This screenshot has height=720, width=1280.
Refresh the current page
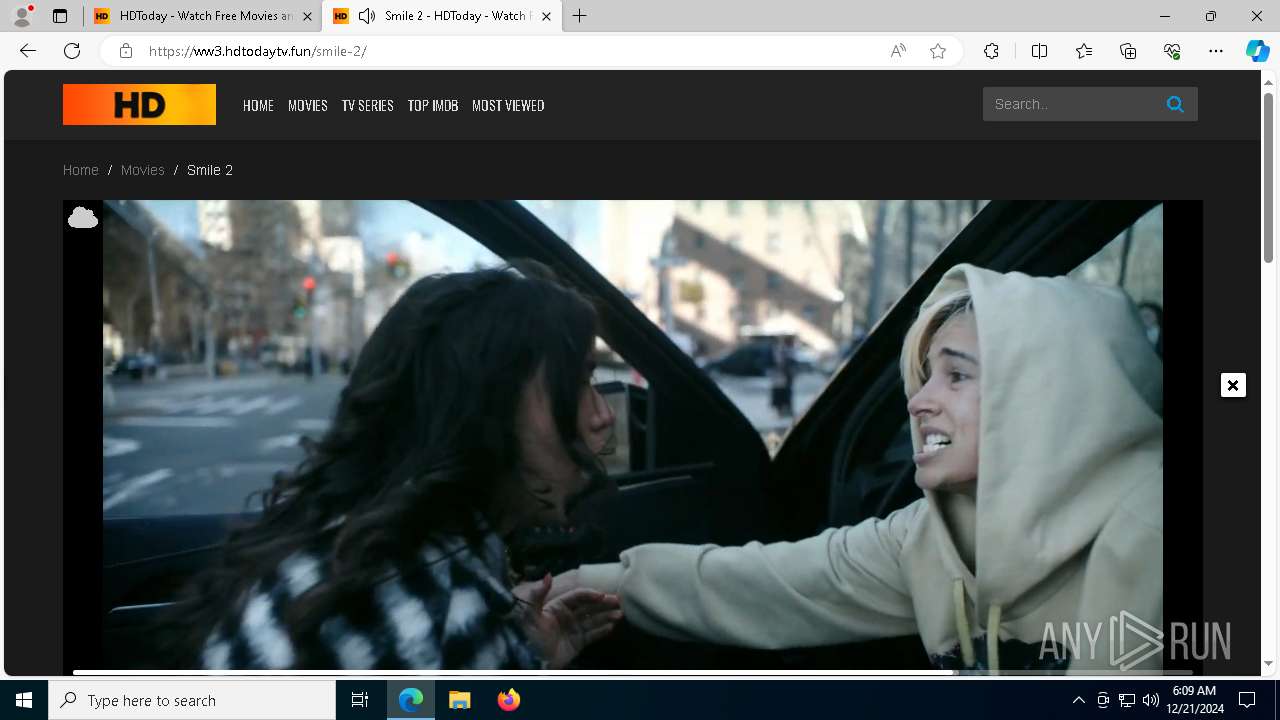click(72, 51)
